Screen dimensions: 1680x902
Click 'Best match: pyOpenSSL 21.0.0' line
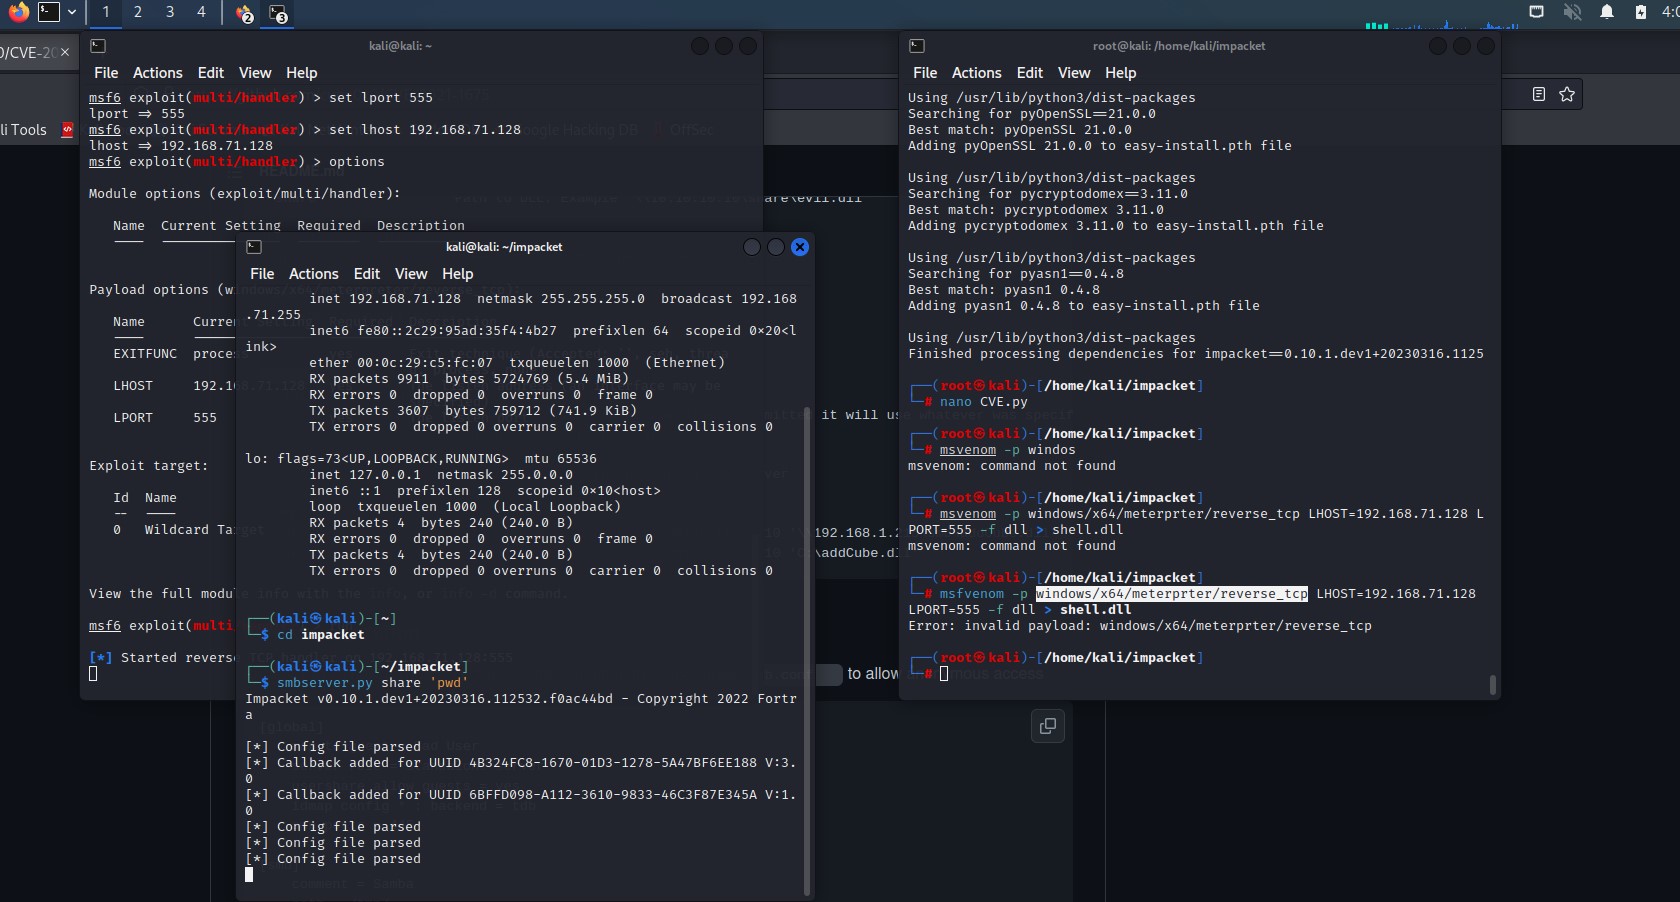(x=1020, y=130)
